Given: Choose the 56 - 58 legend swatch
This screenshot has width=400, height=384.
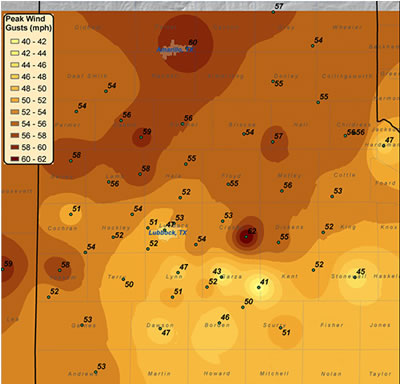Looking at the screenshot, I should click(15, 136).
